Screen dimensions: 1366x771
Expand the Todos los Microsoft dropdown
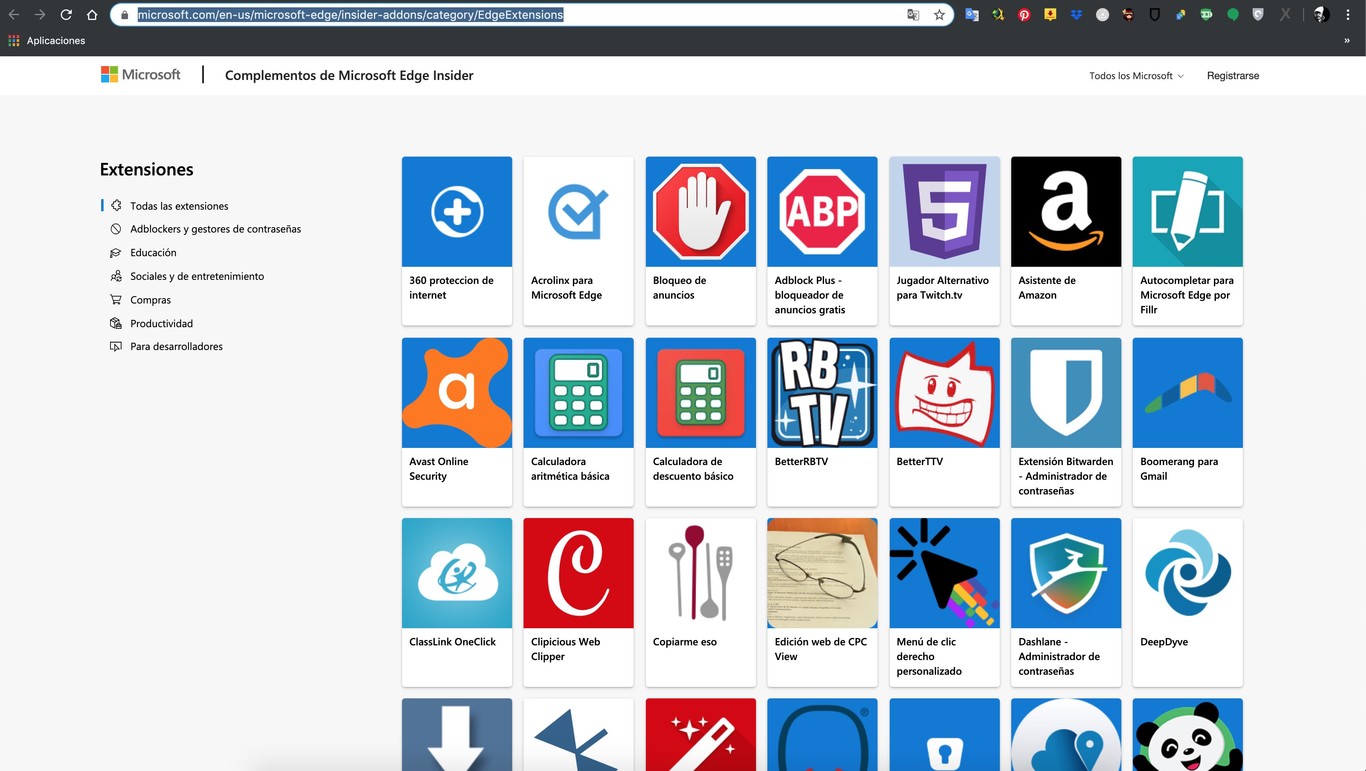[x=1135, y=75]
